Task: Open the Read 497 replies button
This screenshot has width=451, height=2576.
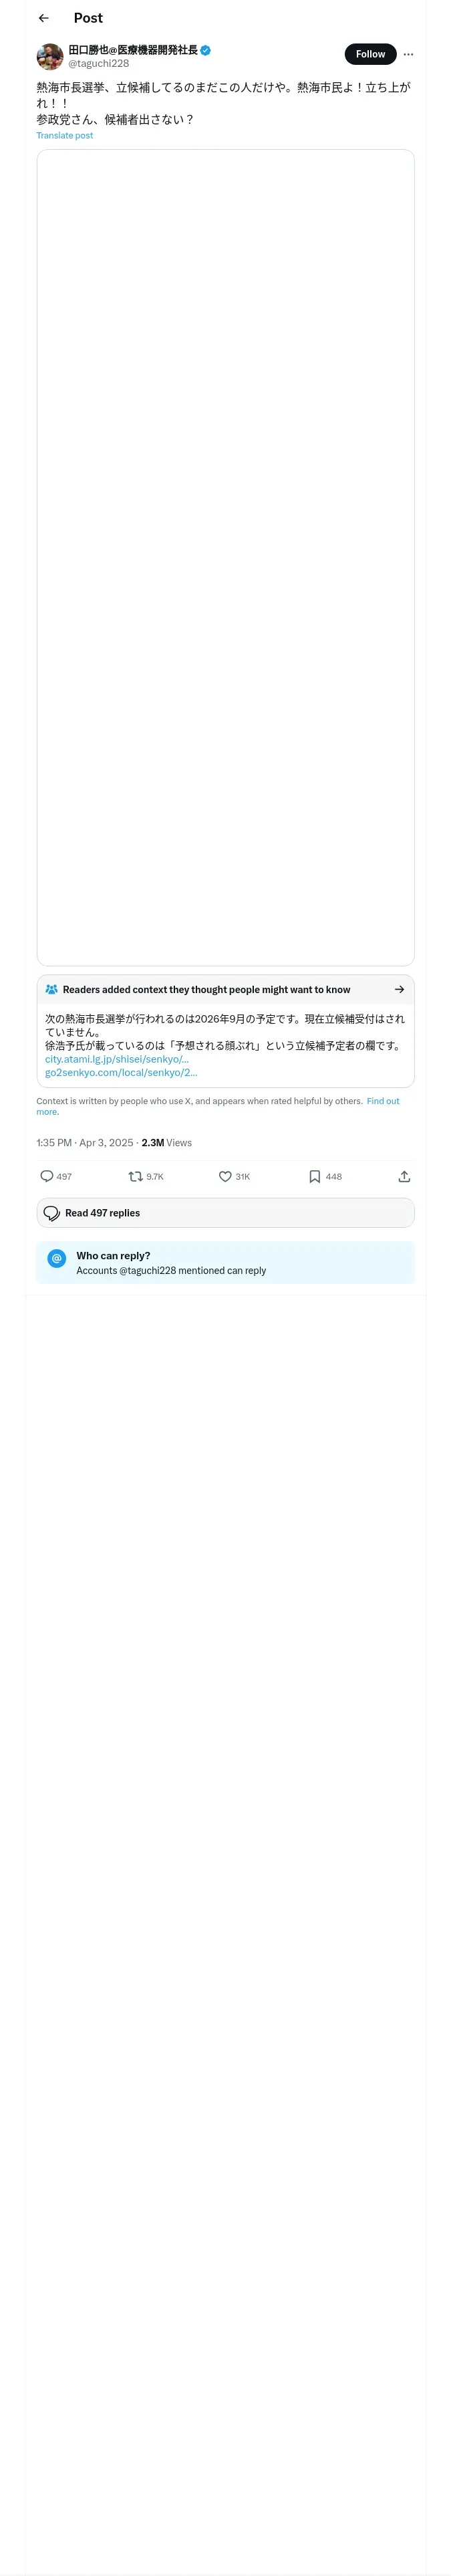Action: click(x=225, y=1213)
